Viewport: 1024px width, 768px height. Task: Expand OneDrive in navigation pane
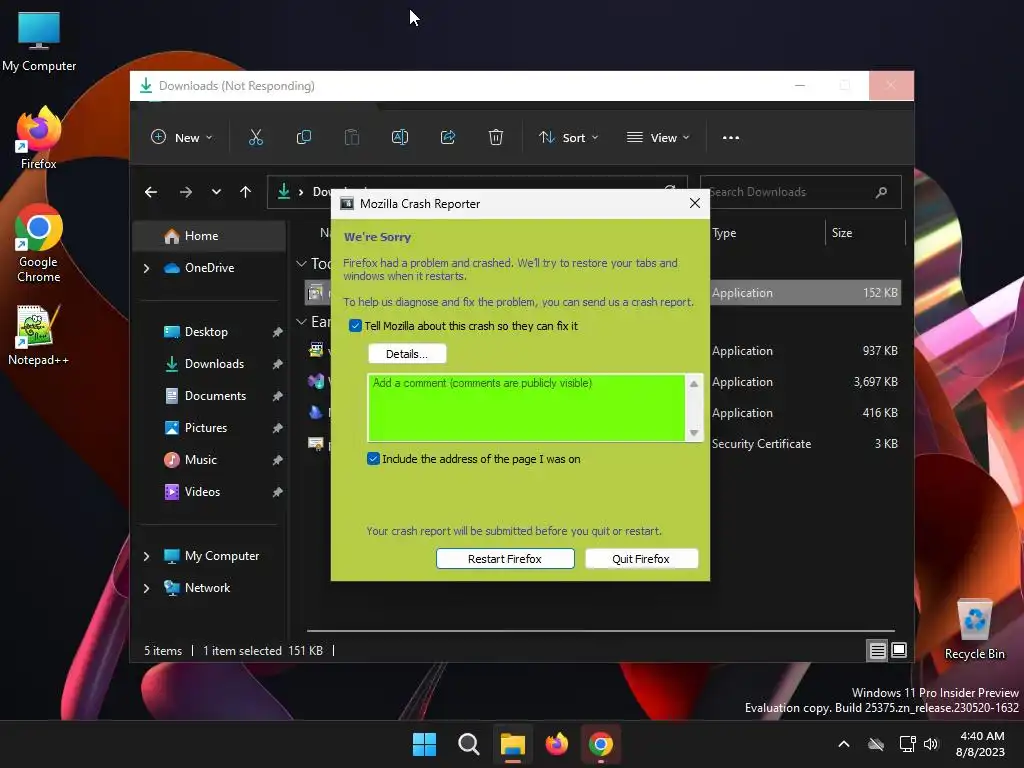(146, 268)
